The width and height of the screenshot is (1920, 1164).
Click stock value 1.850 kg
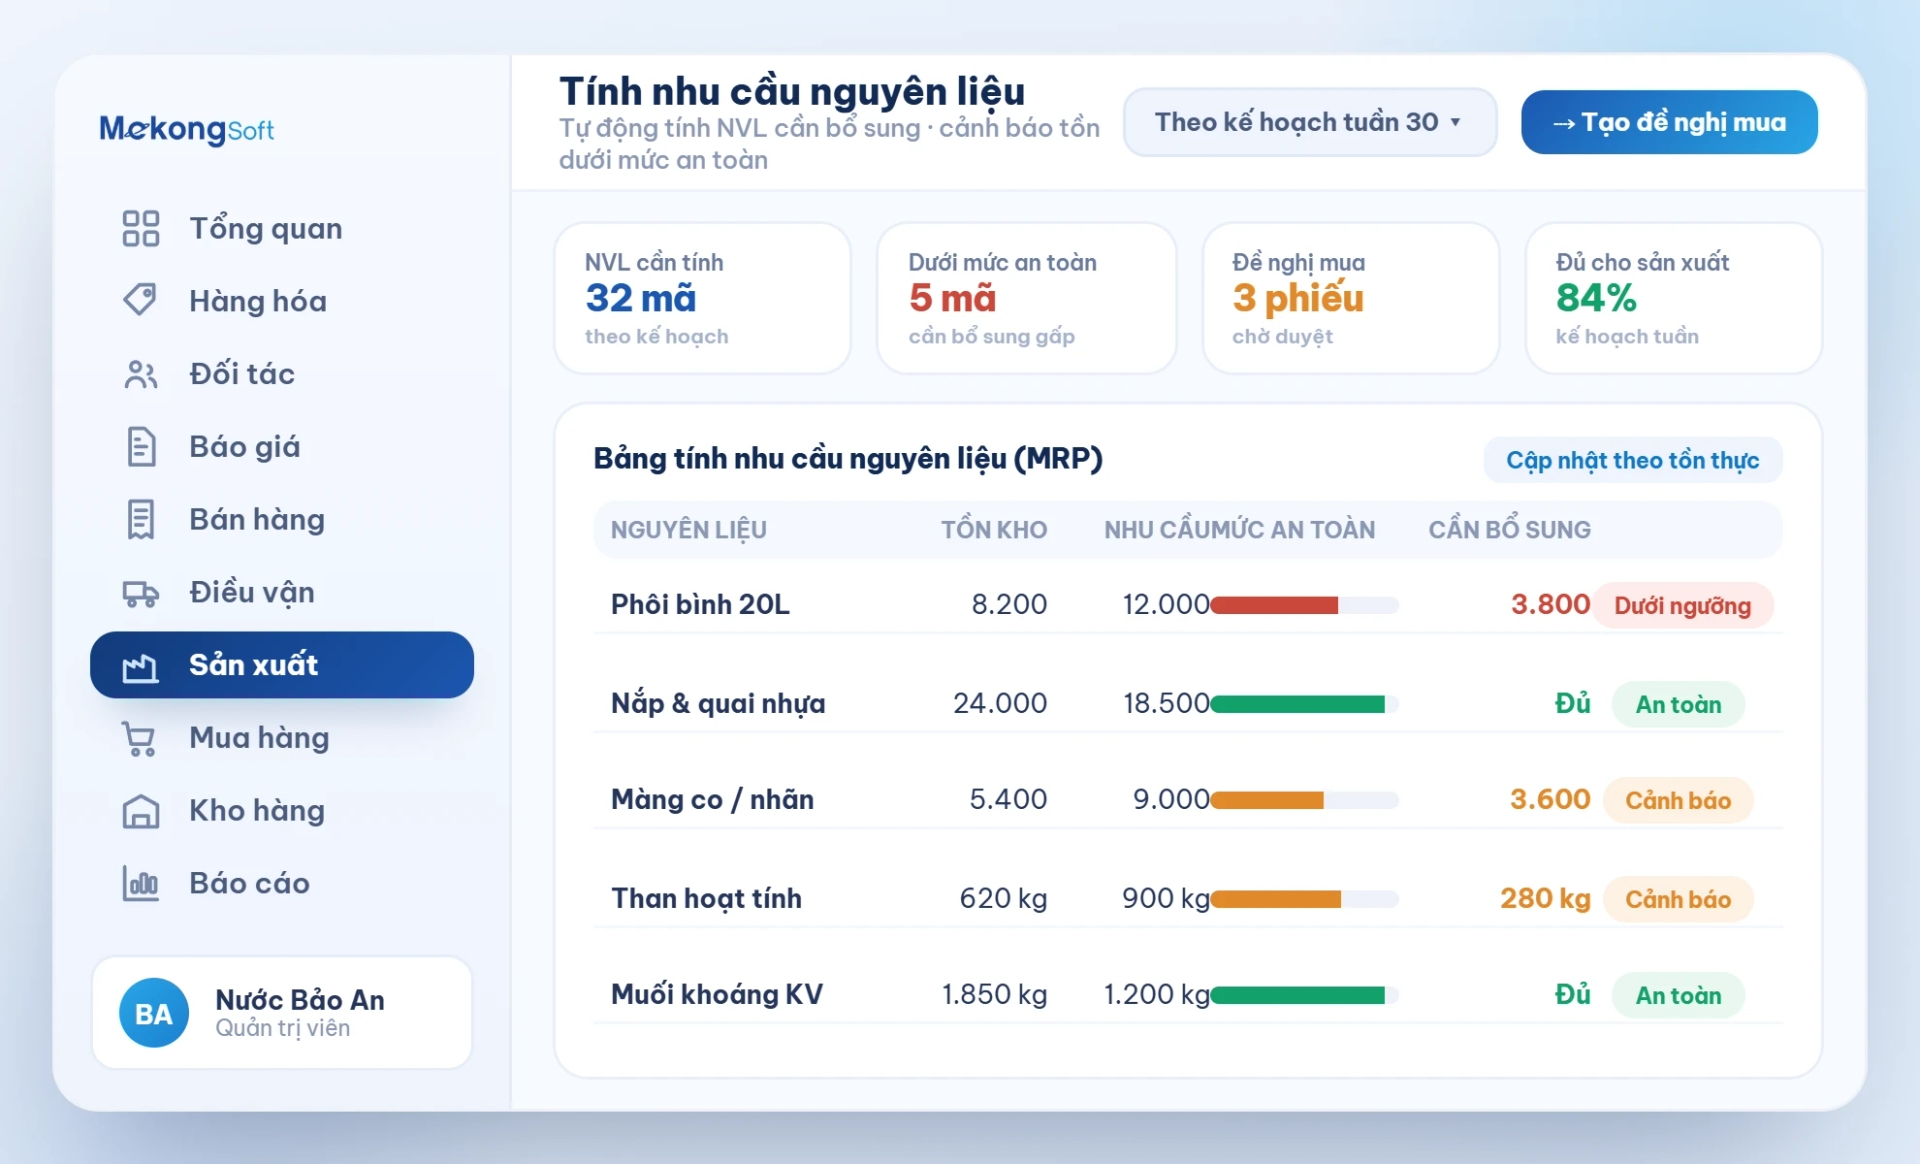click(994, 994)
